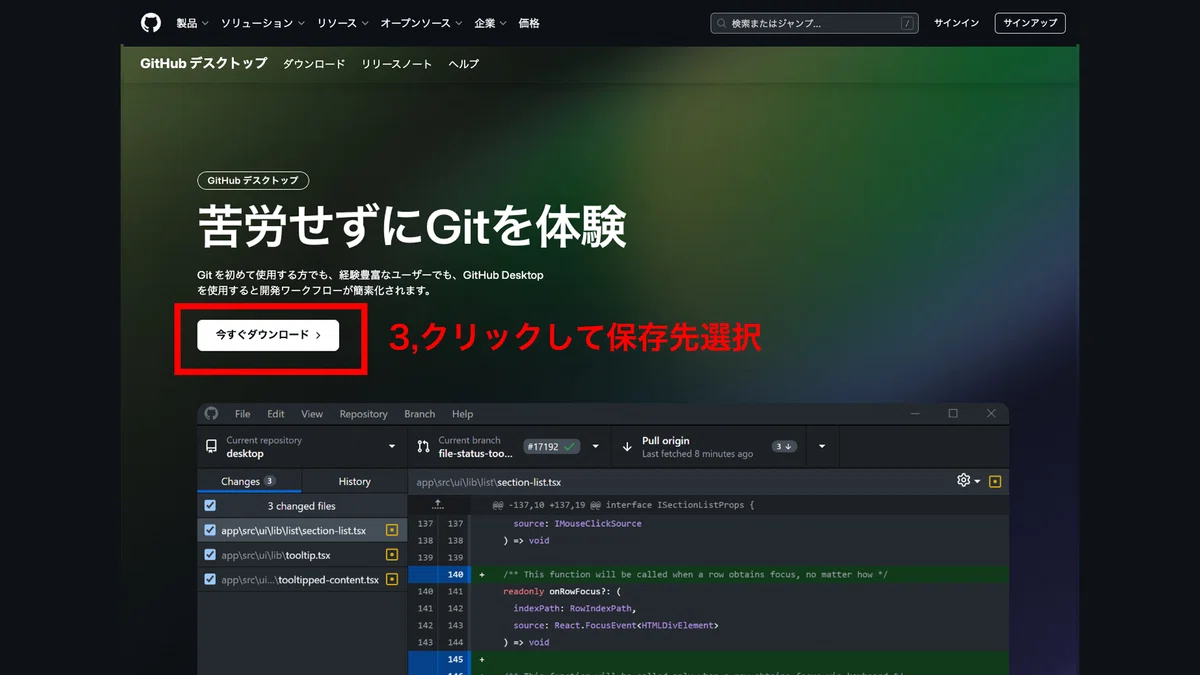
Task: Click the '3 changed files' label
Action: pos(301,506)
